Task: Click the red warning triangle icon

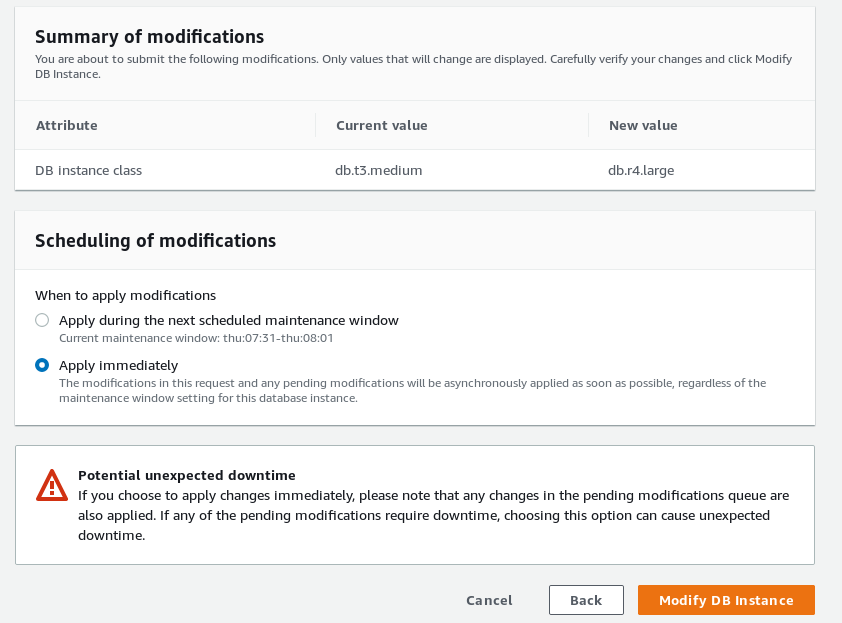Action: [x=52, y=486]
